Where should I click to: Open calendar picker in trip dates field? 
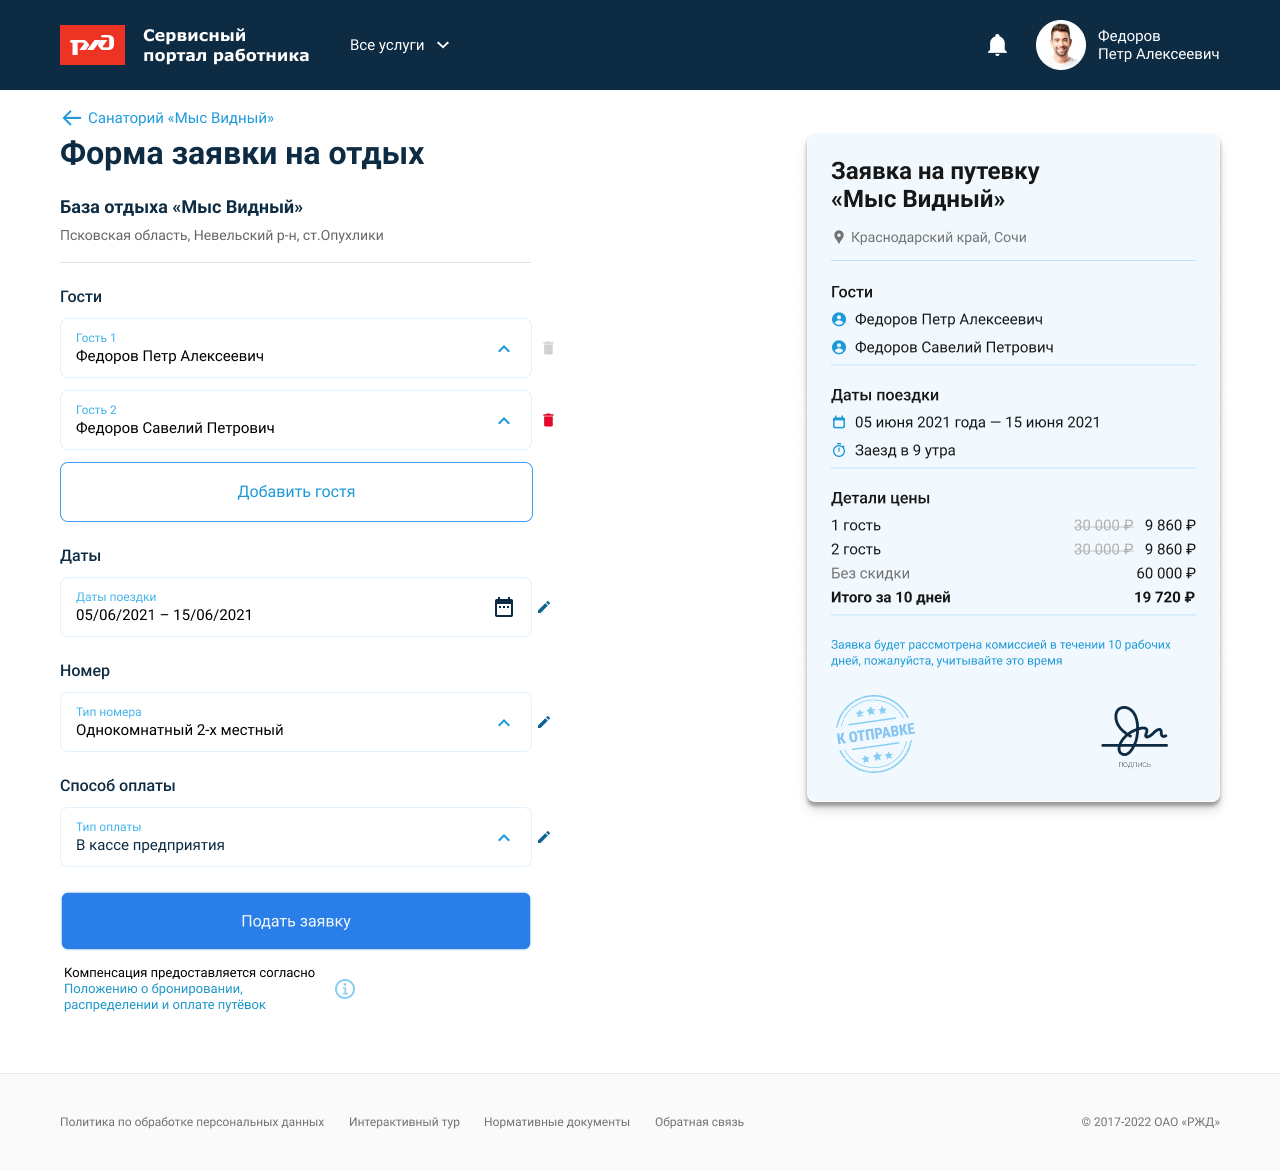(x=504, y=607)
